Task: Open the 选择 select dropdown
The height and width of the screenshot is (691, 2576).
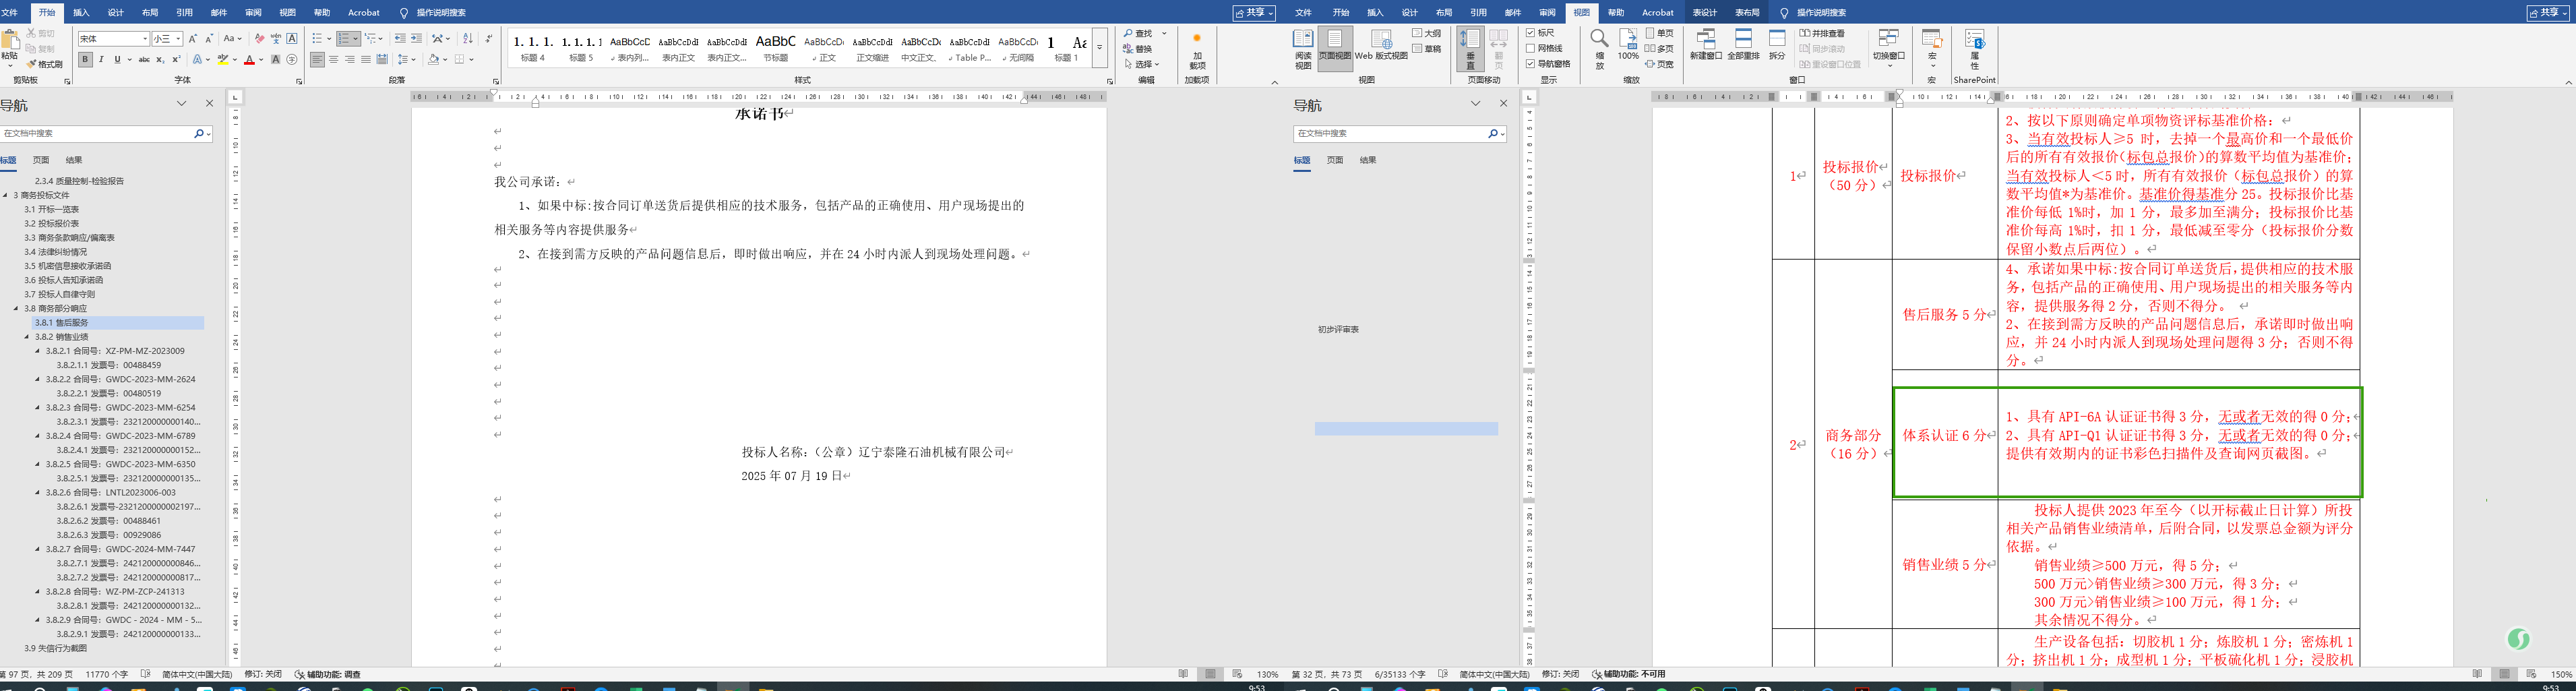Action: [1142, 64]
